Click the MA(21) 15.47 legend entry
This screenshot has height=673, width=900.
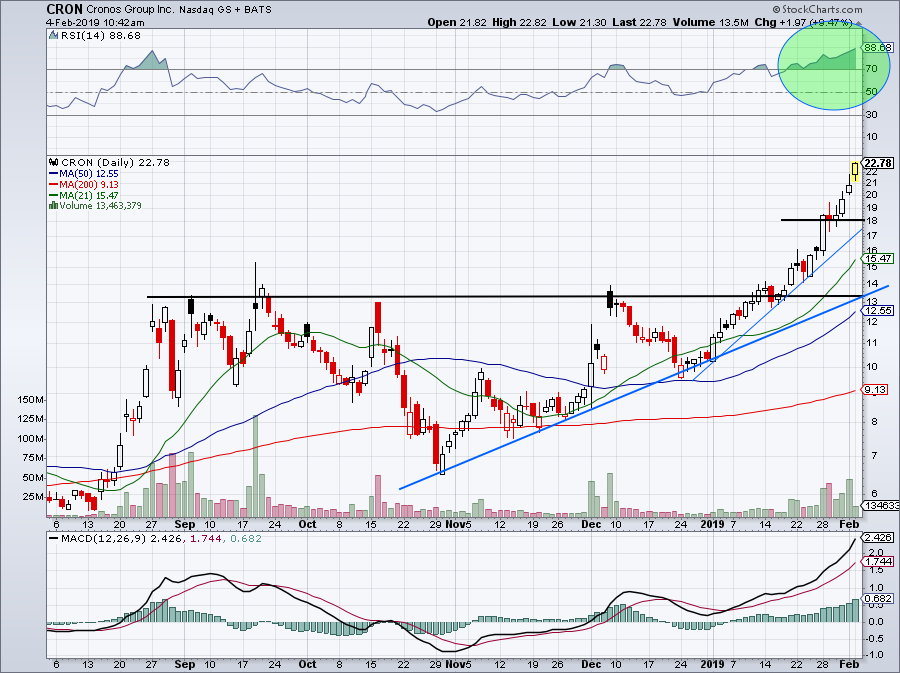(x=88, y=196)
